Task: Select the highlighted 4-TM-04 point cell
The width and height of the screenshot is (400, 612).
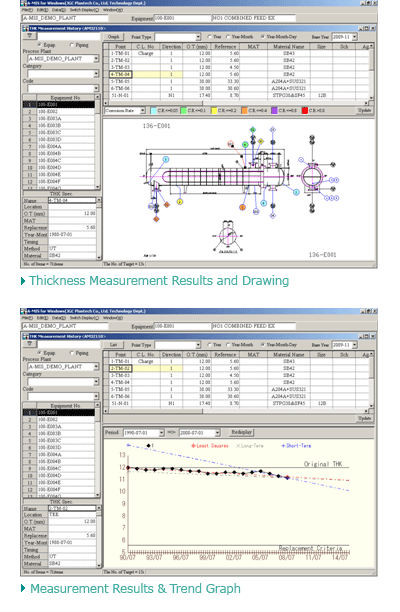Action: 121,74
